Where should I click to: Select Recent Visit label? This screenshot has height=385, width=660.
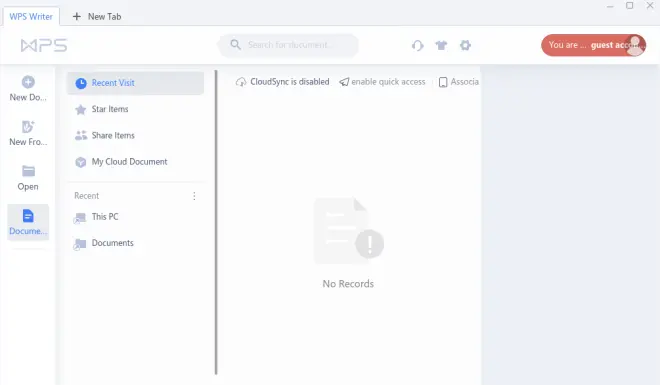(x=113, y=83)
